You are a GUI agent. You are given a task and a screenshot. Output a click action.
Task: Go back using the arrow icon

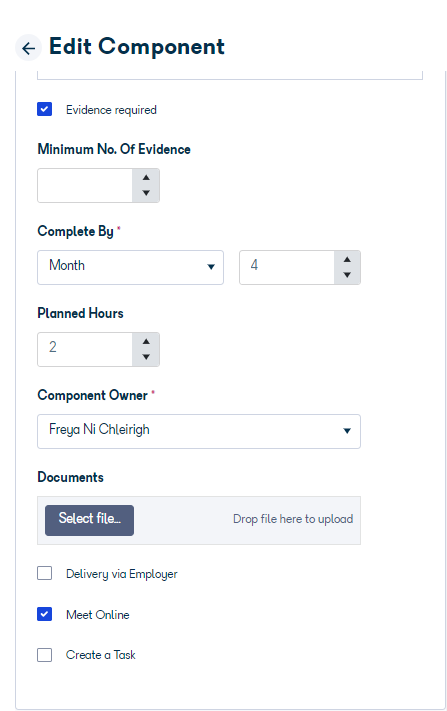pos(29,48)
